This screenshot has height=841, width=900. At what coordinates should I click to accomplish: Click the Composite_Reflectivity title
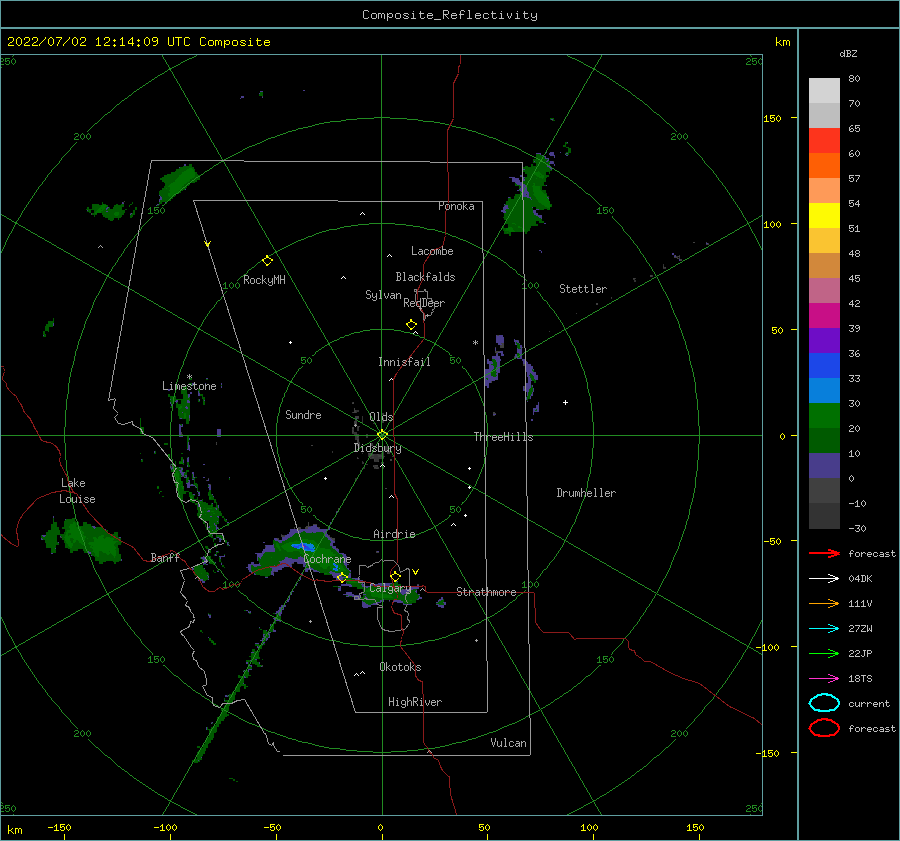coord(450,15)
